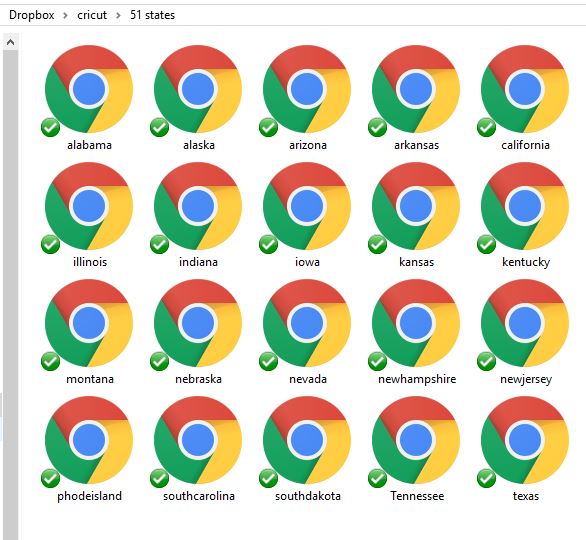Select the newjersey Chrome file icon

[525, 323]
